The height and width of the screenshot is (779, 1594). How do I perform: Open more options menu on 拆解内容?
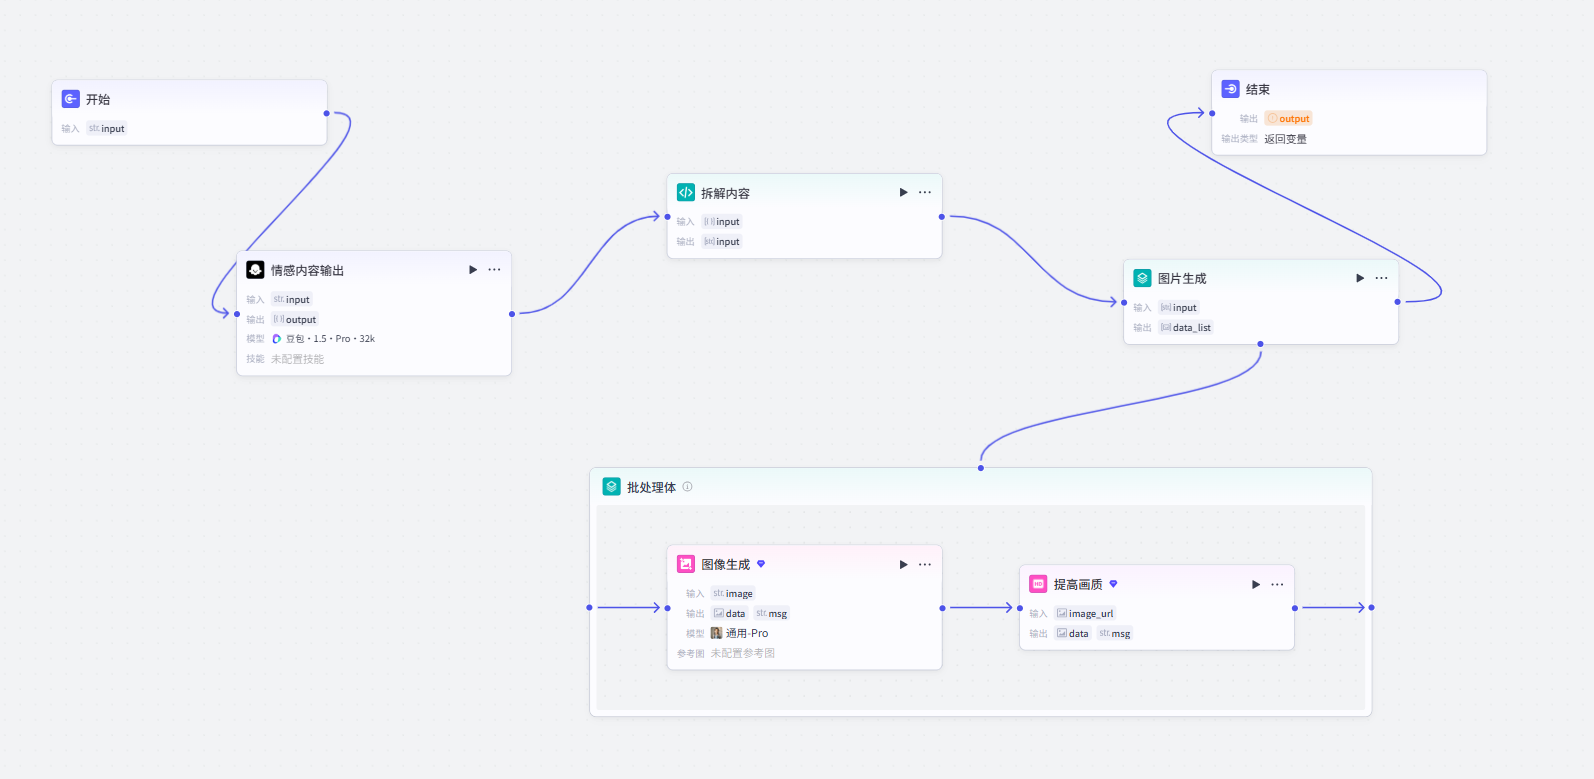coord(925,192)
